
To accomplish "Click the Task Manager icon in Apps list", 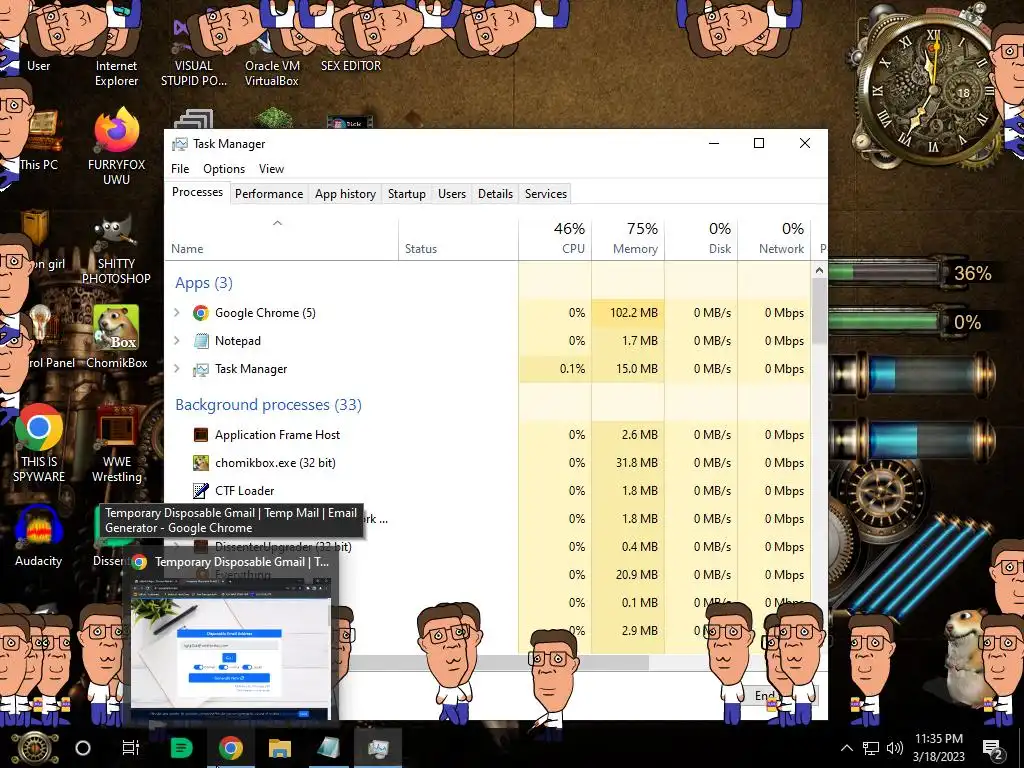I will coord(200,369).
